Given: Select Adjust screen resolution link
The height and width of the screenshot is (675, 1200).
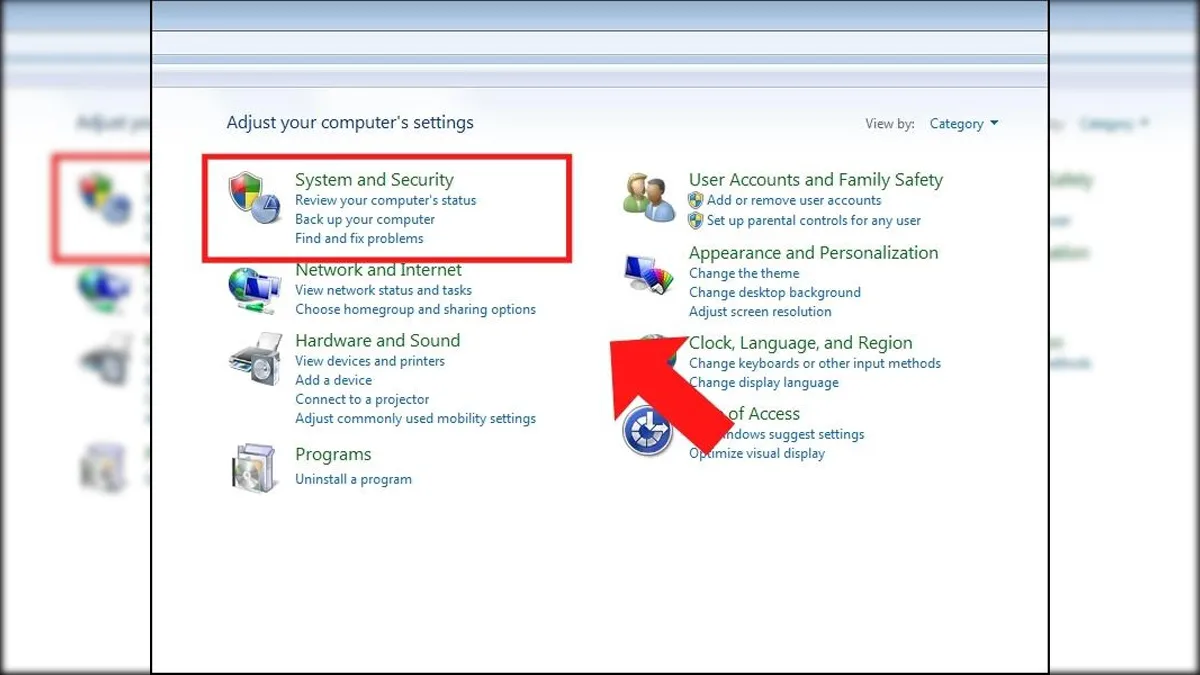Looking at the screenshot, I should pyautogui.click(x=760, y=311).
